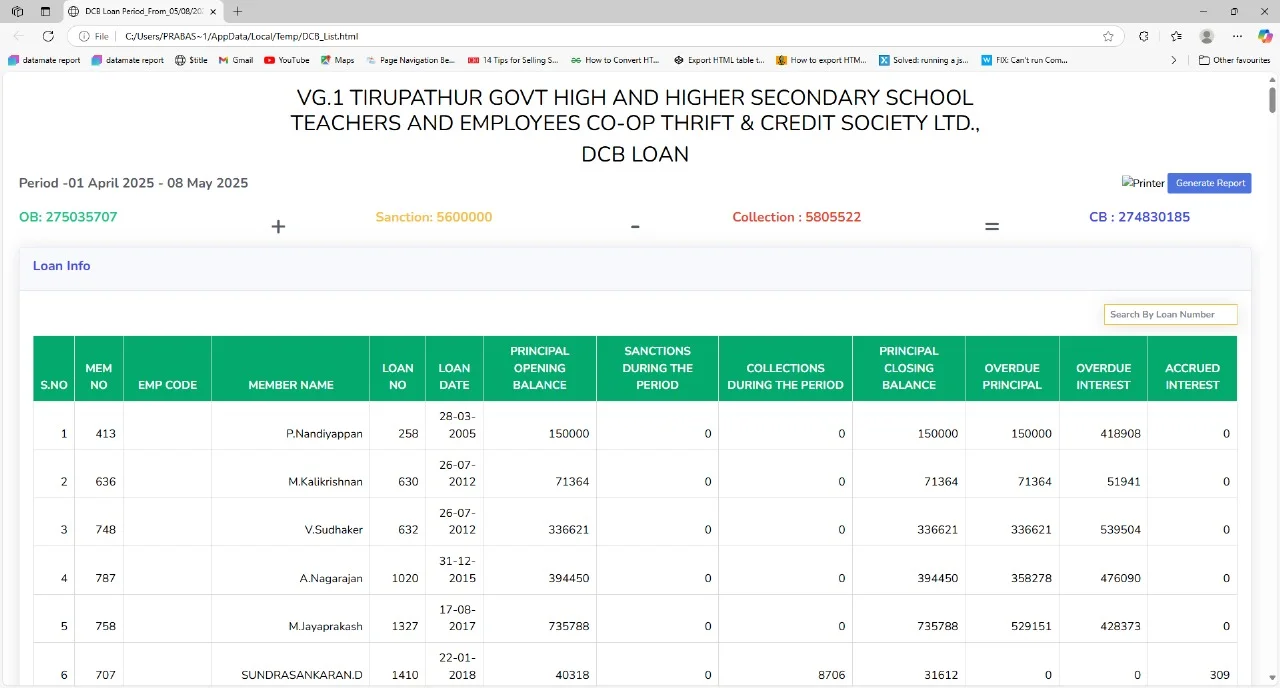Screen dimensions: 1280x688
Task: Go back to the previous page
Action: coord(18,36)
